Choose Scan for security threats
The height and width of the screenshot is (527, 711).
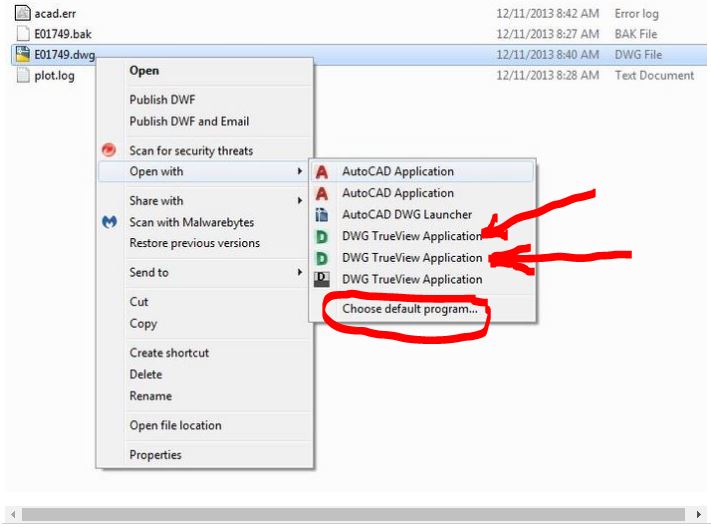click(191, 150)
